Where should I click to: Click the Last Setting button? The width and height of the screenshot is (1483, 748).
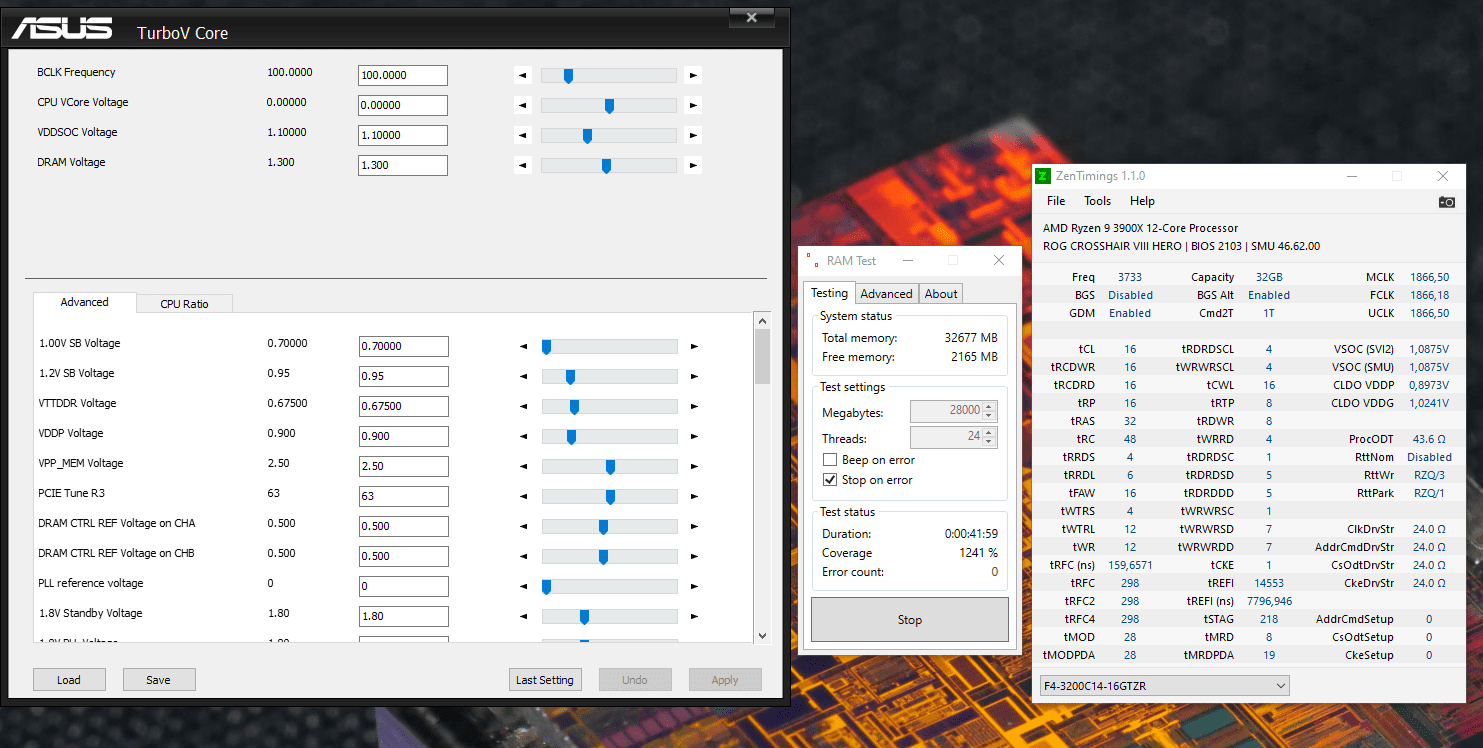pos(545,680)
